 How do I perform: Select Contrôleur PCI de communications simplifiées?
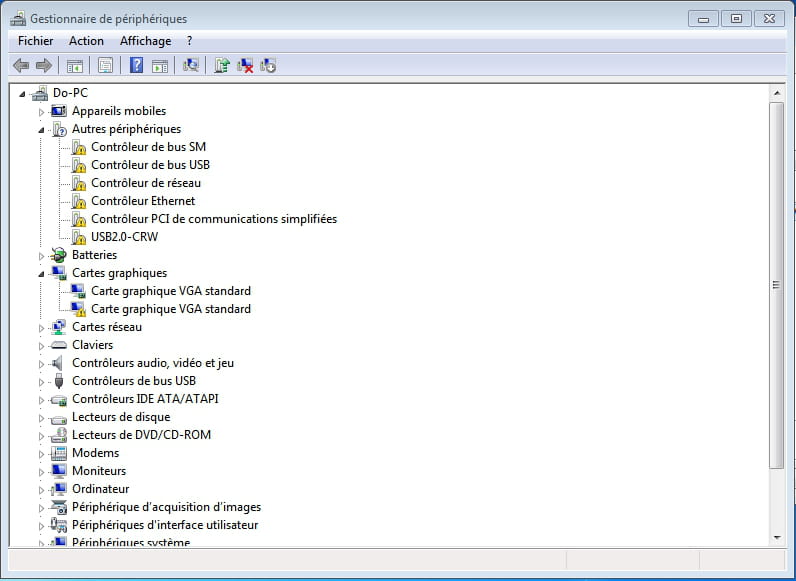213,219
